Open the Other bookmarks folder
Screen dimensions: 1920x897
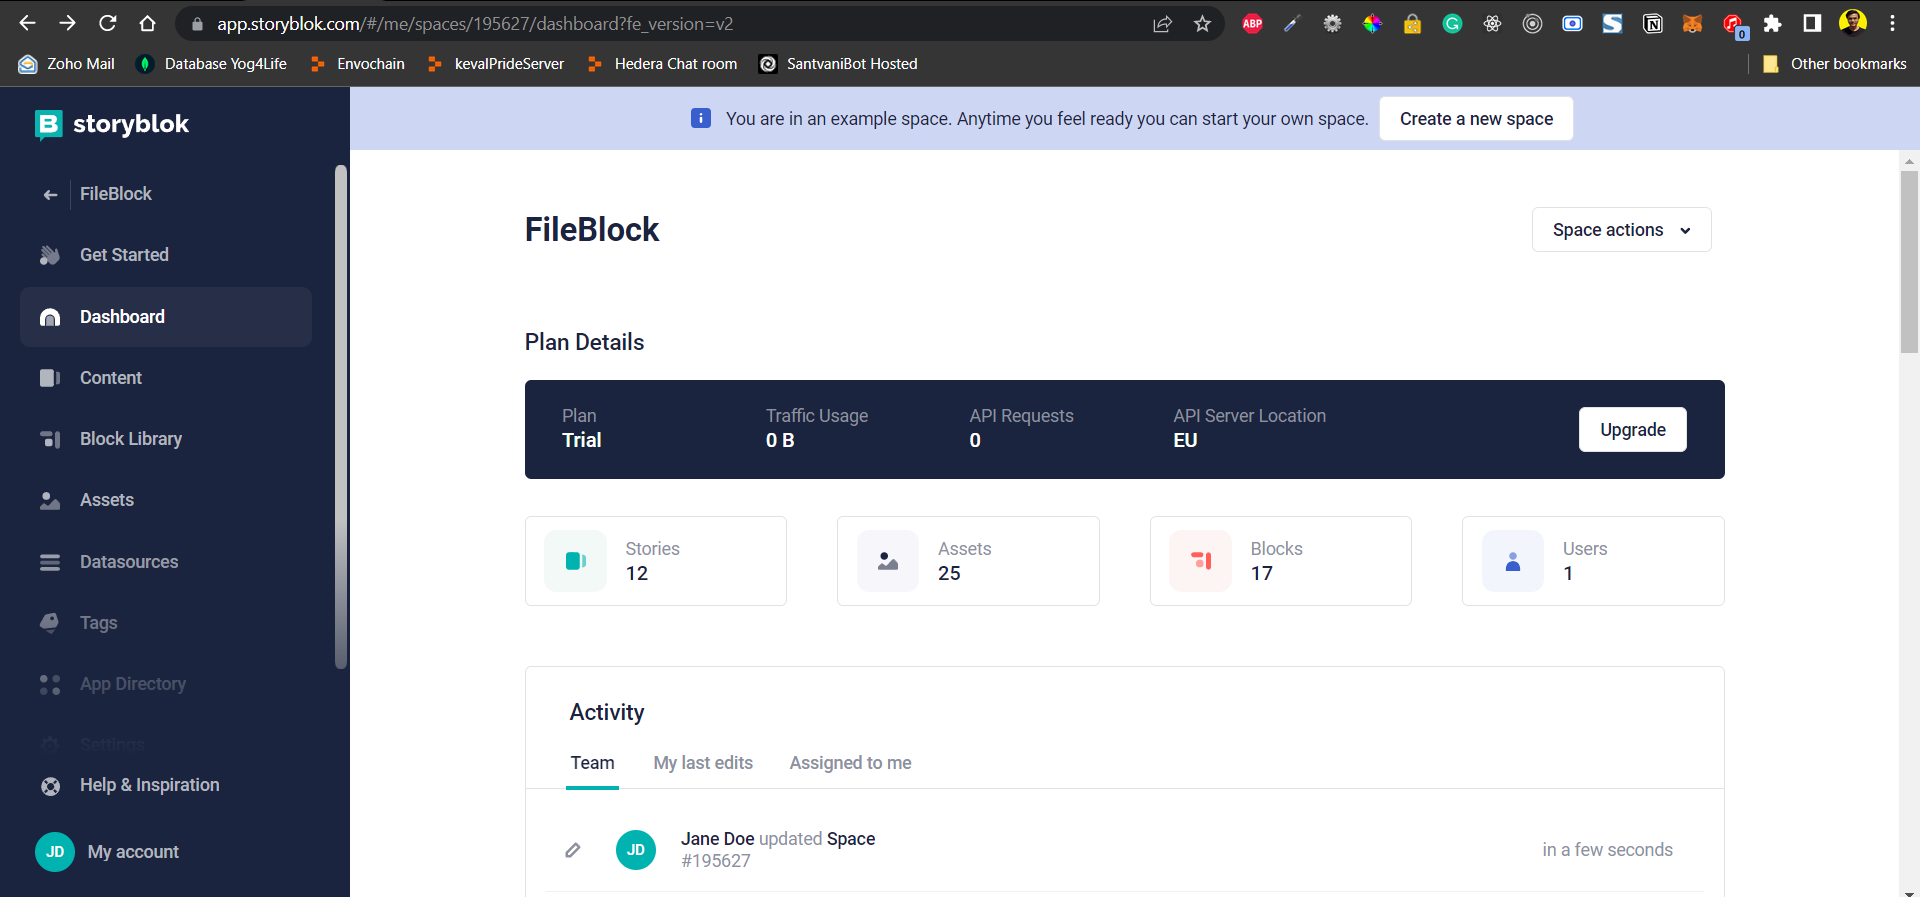pos(1835,64)
